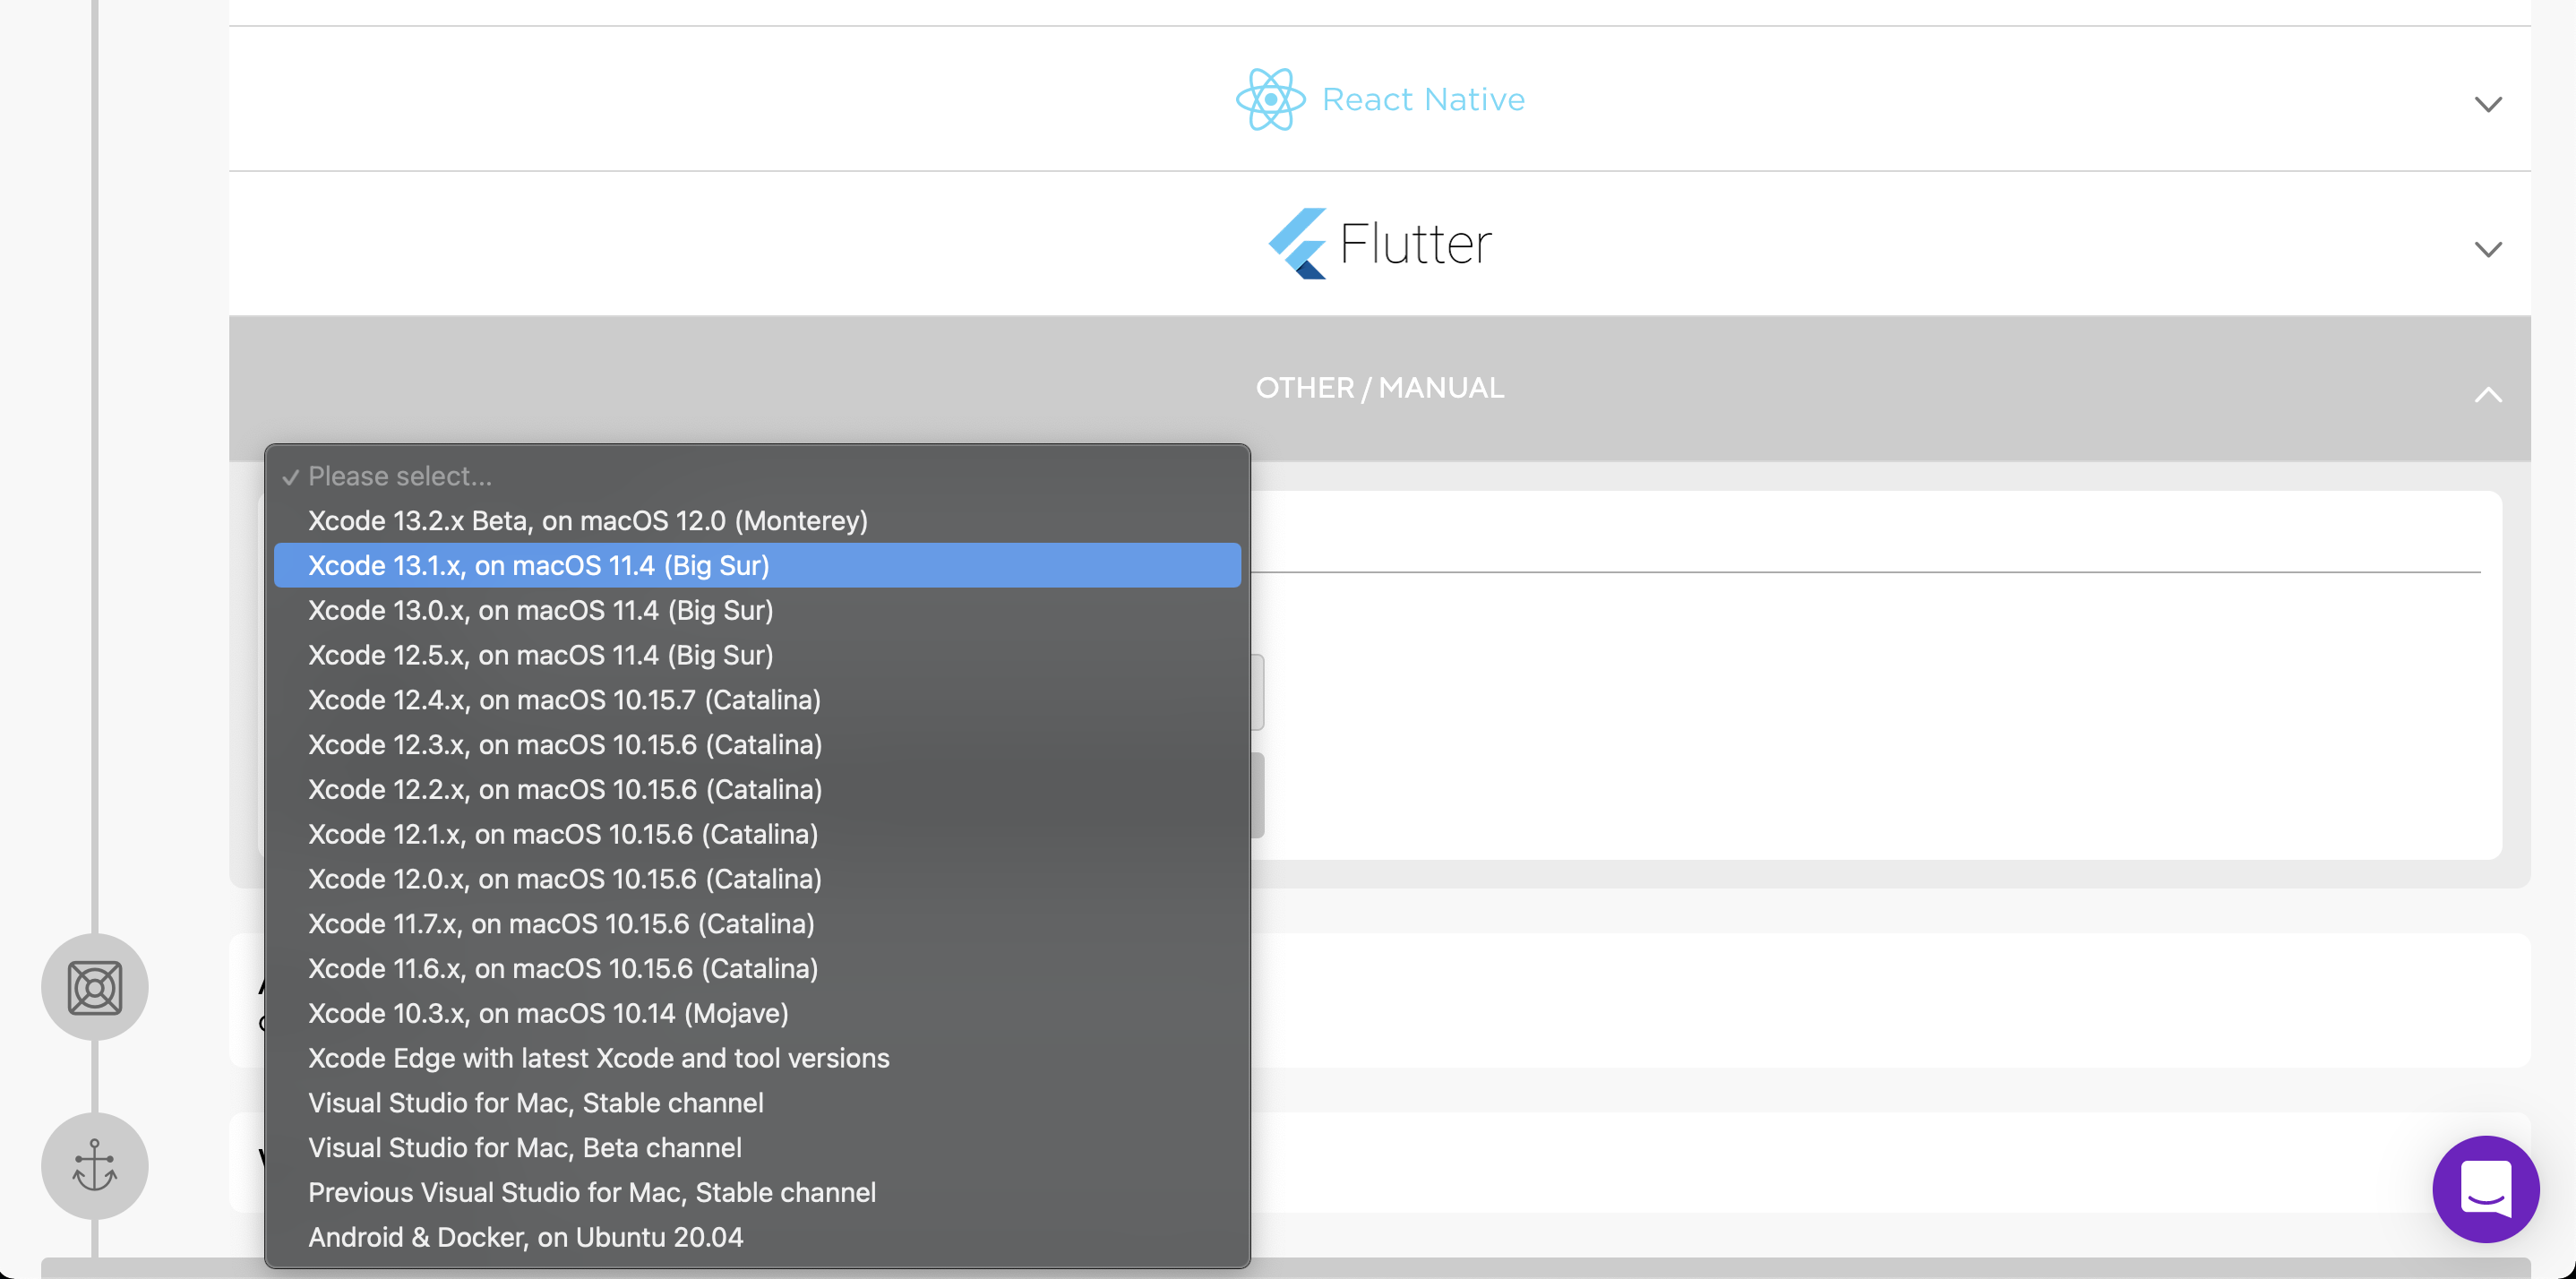This screenshot has height=1279, width=2576.
Task: Click the React Native atom logo
Action: point(1270,99)
